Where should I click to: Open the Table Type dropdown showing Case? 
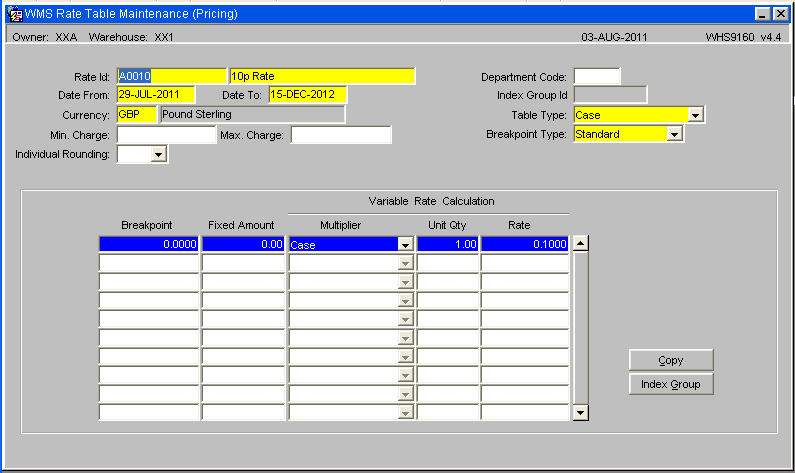click(695, 115)
